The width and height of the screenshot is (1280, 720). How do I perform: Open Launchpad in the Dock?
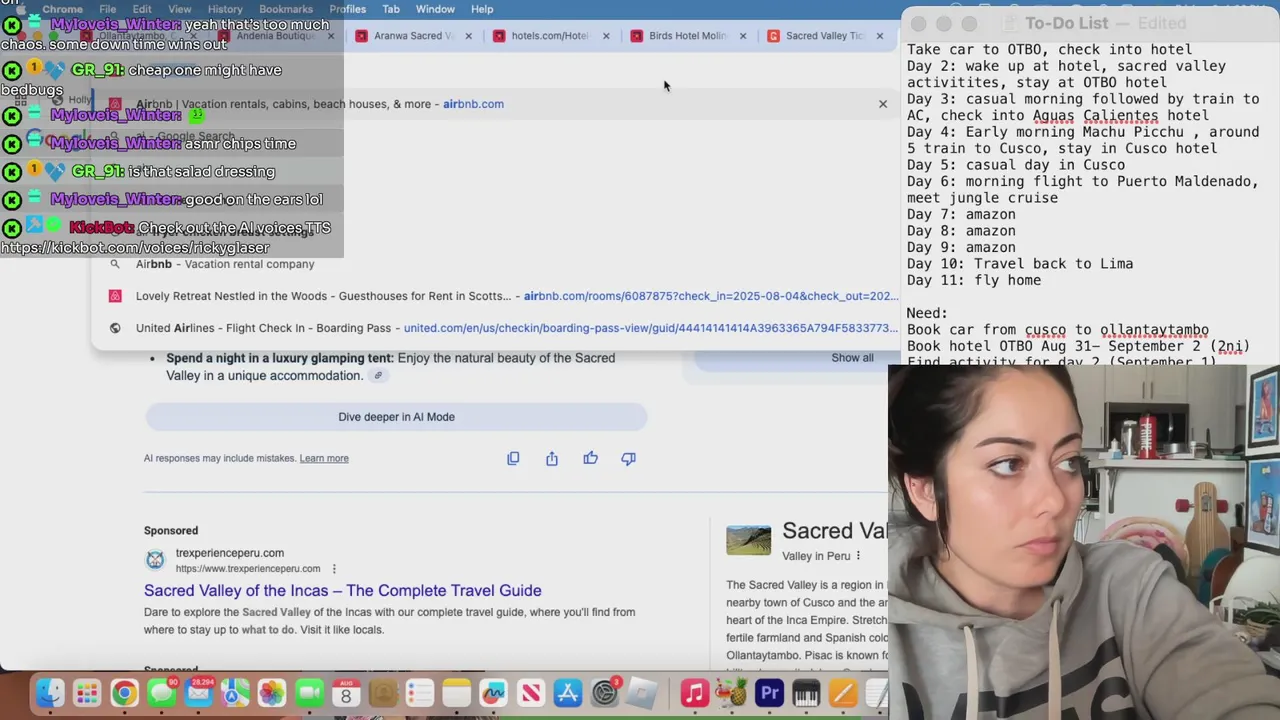tap(87, 693)
